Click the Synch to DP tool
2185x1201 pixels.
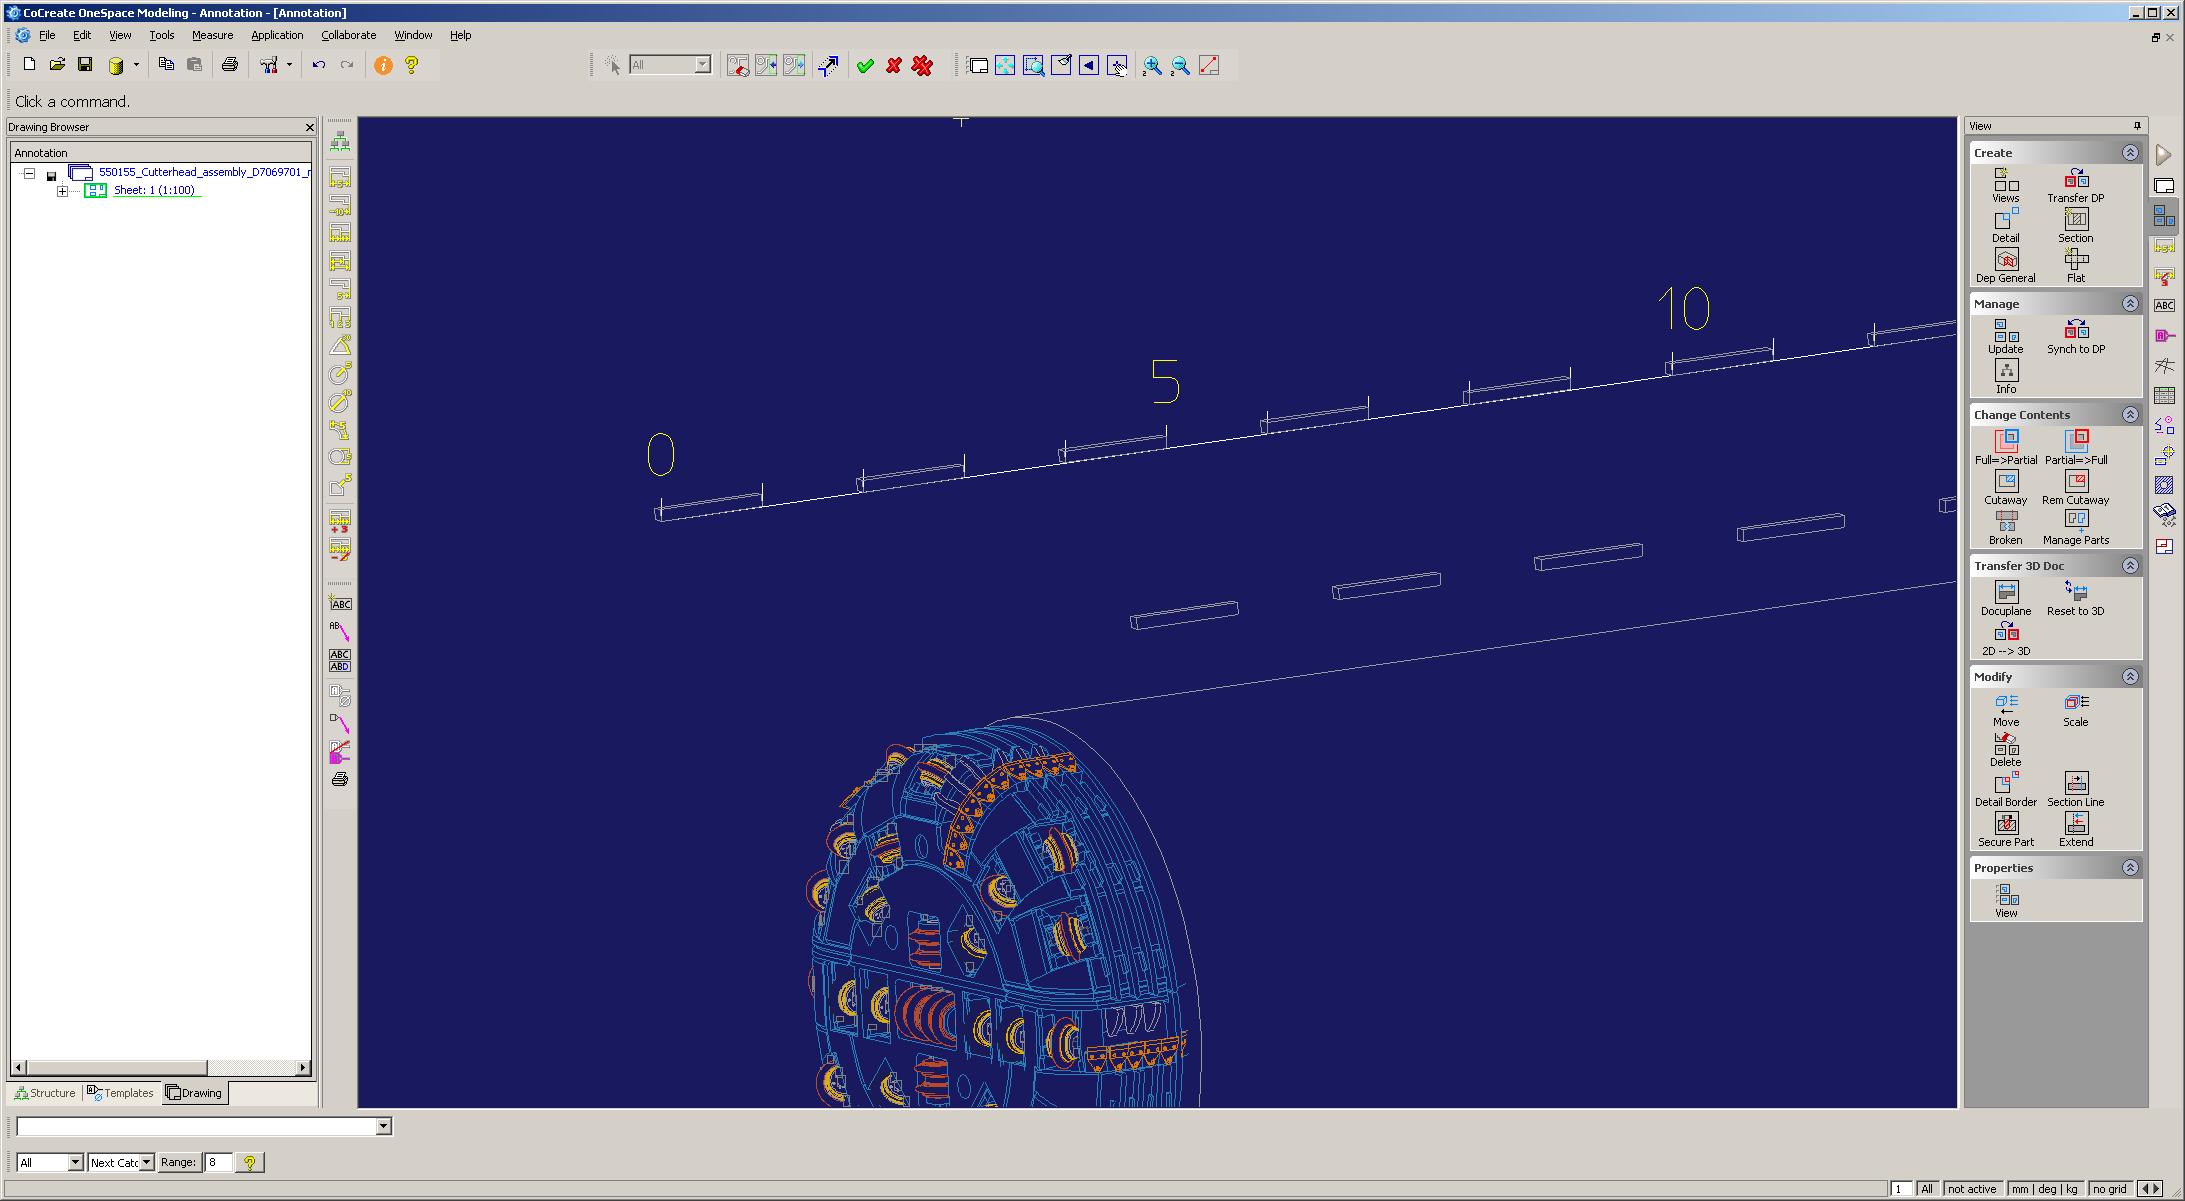(2076, 337)
